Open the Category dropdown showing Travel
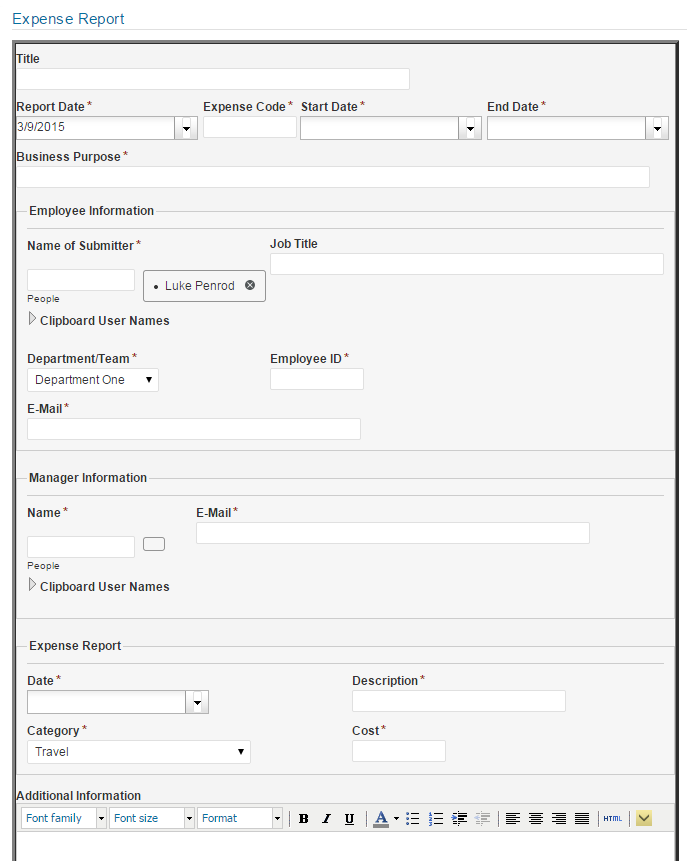Viewport: 687px width, 861px height. [242, 751]
